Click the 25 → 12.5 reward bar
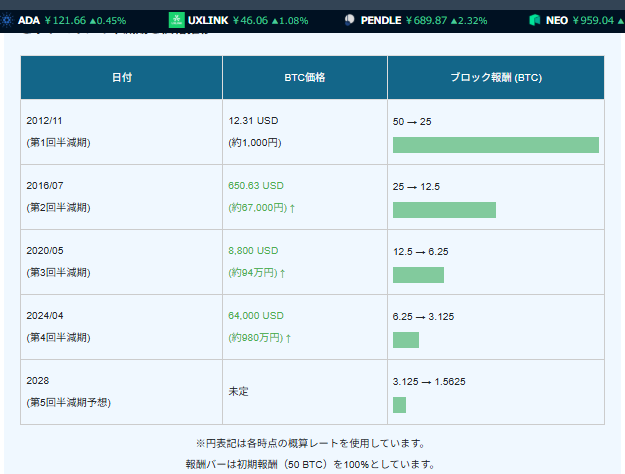 click(x=444, y=210)
